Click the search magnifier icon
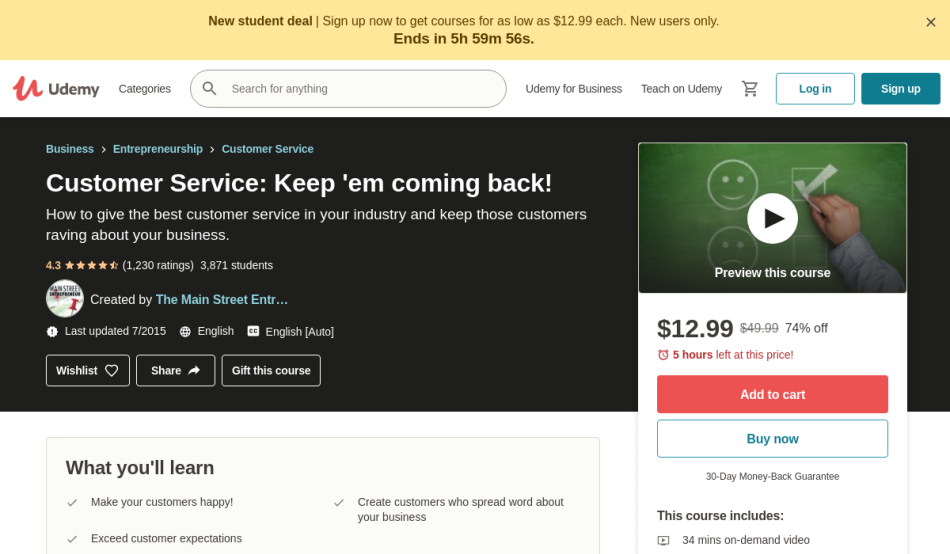 click(x=210, y=88)
